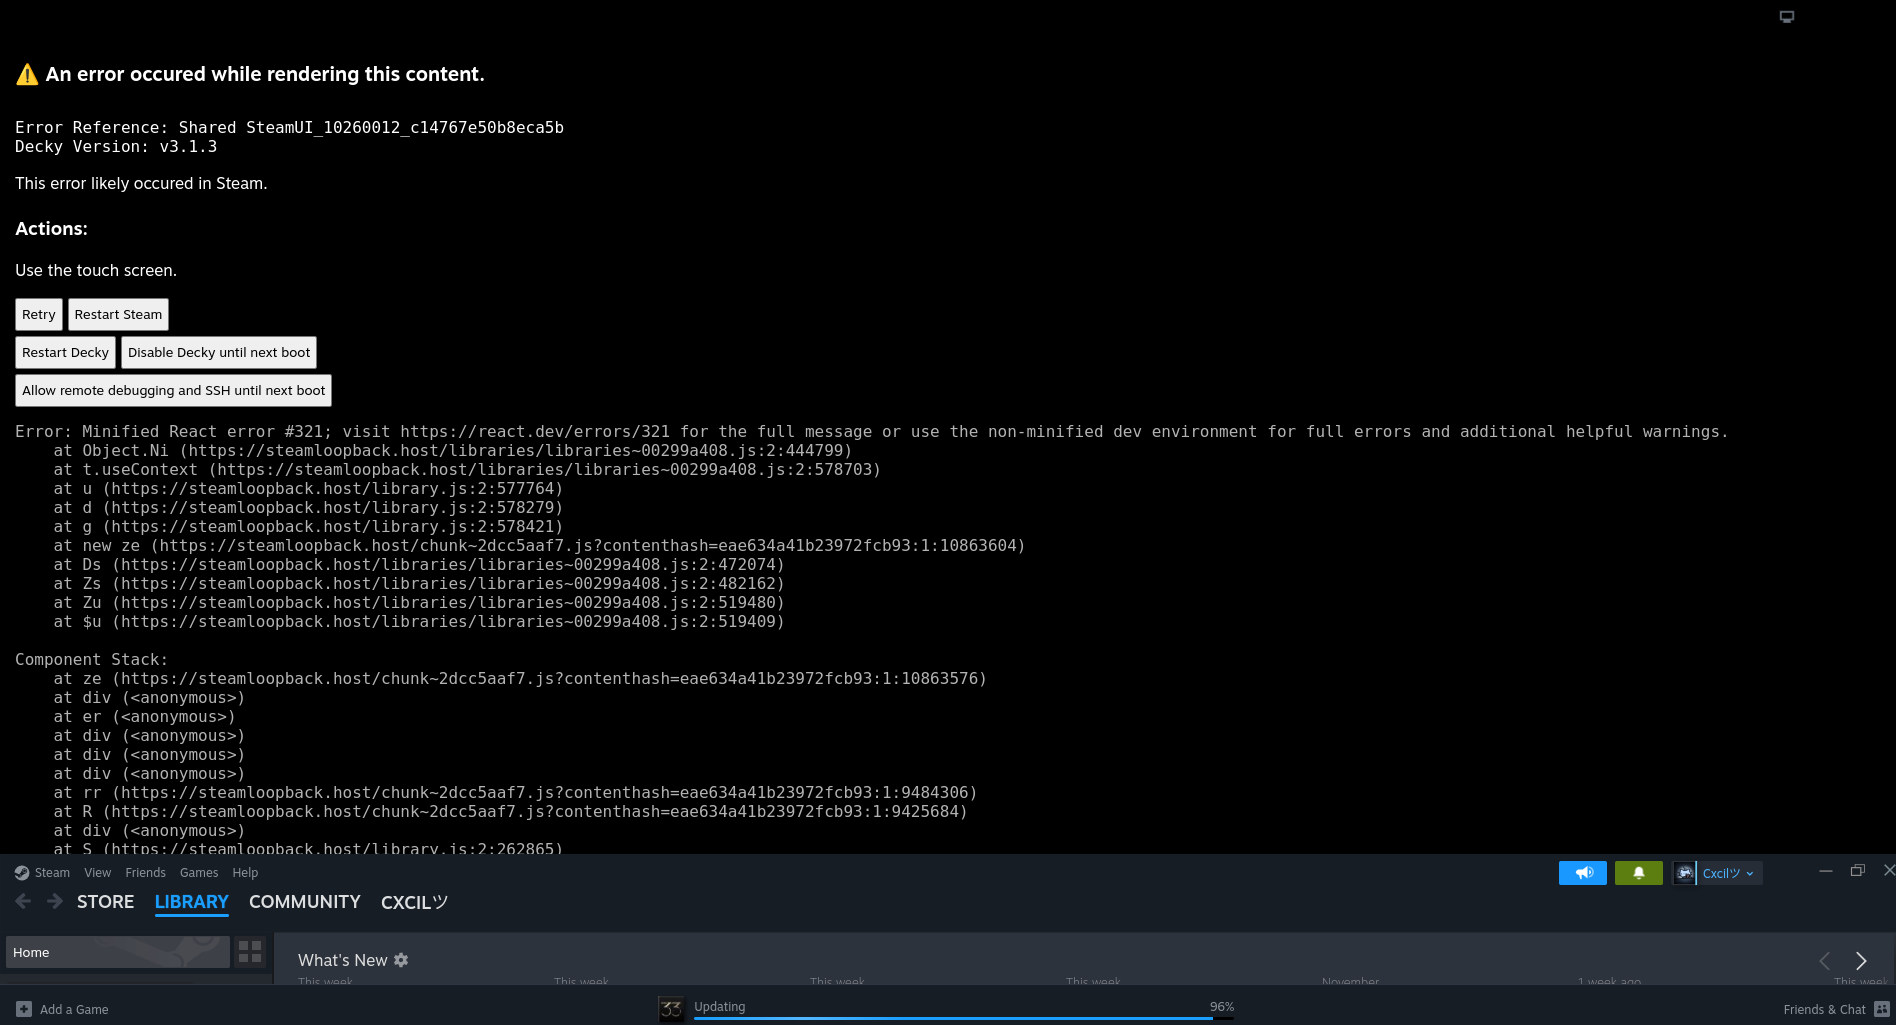Screen dimensions: 1896x1025
Task: Switch to the STORE tab
Action: (x=105, y=902)
